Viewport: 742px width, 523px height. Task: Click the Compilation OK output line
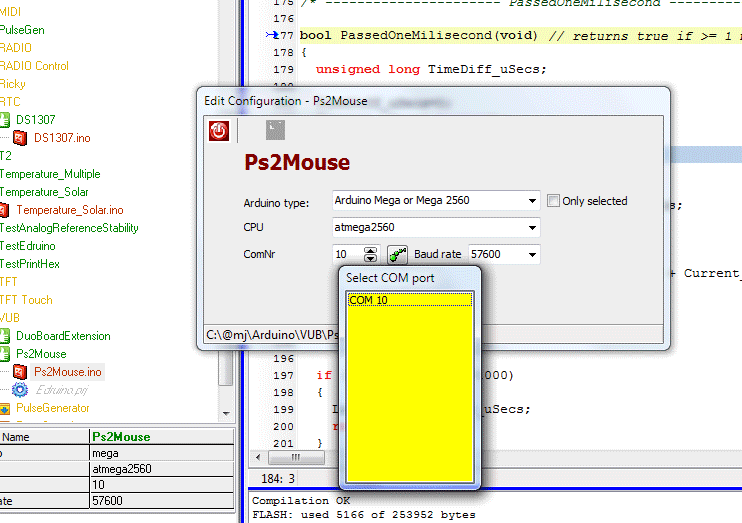[x=301, y=501]
